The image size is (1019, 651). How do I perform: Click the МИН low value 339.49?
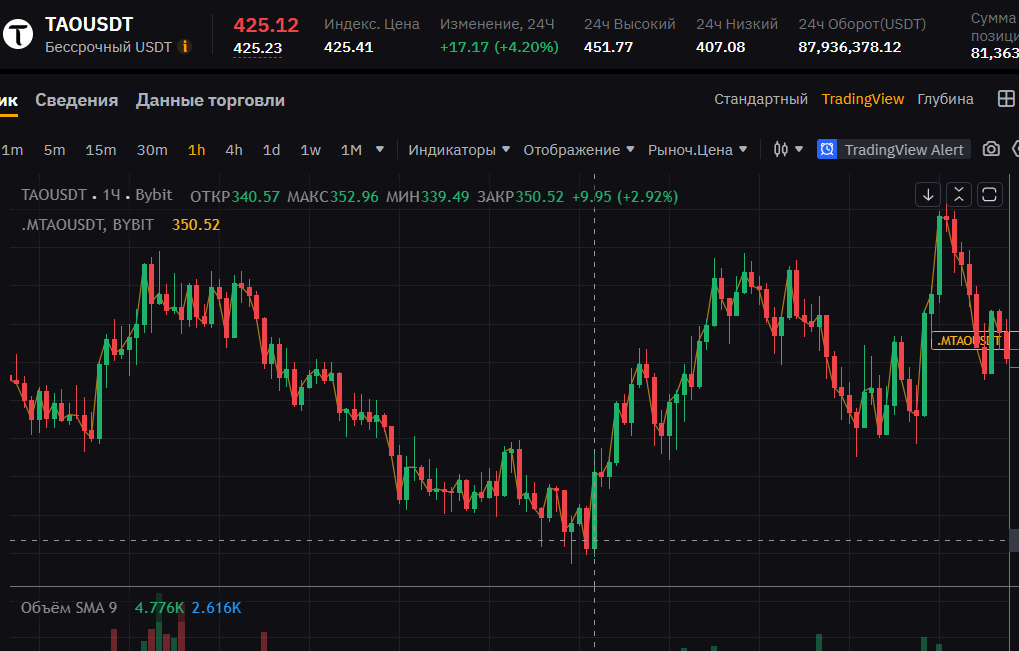(445, 196)
